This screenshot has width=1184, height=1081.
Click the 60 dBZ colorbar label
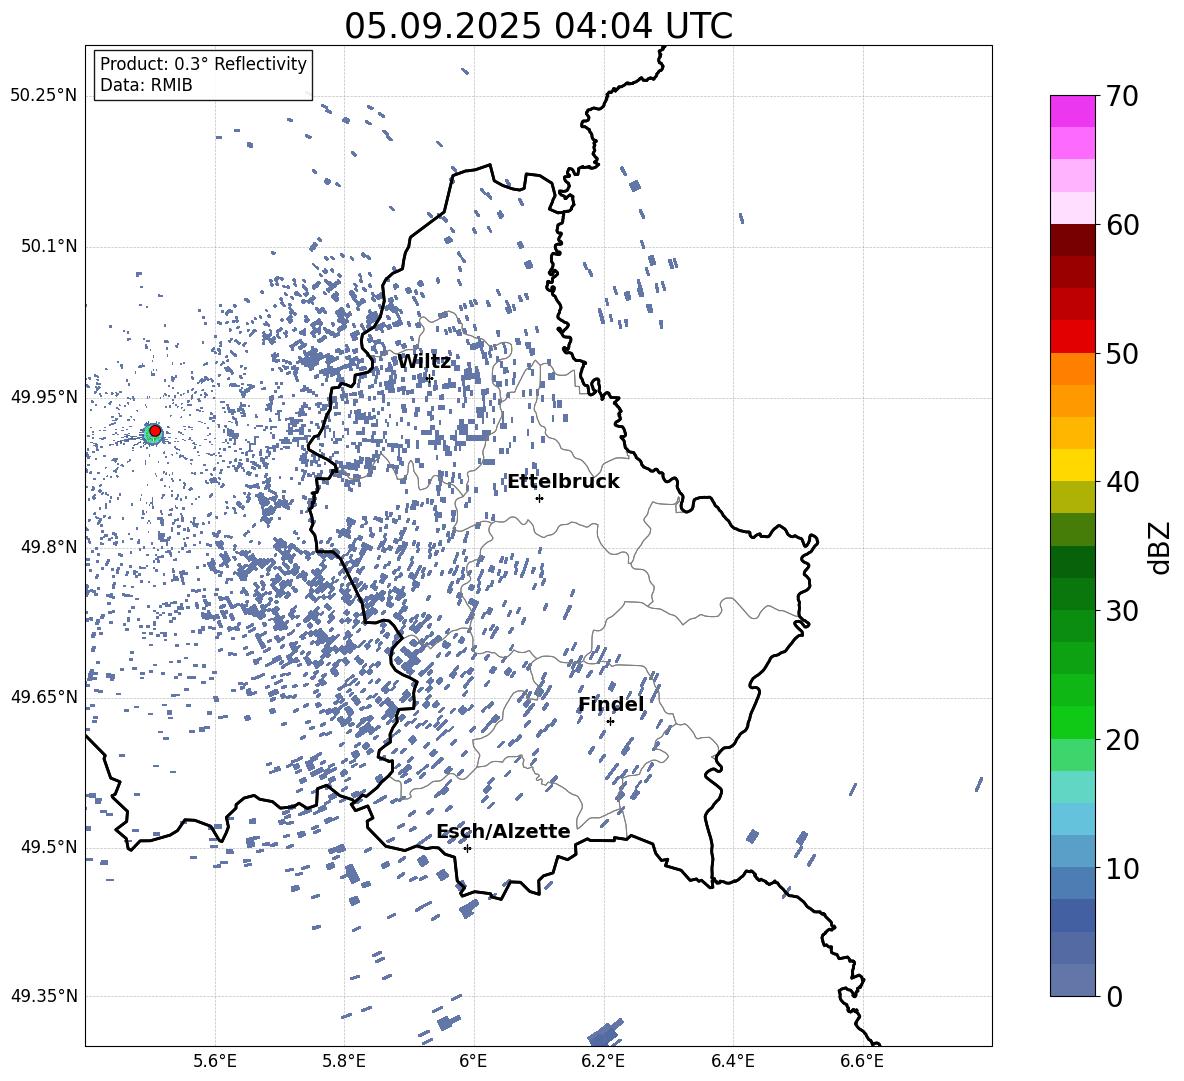pos(1122,225)
